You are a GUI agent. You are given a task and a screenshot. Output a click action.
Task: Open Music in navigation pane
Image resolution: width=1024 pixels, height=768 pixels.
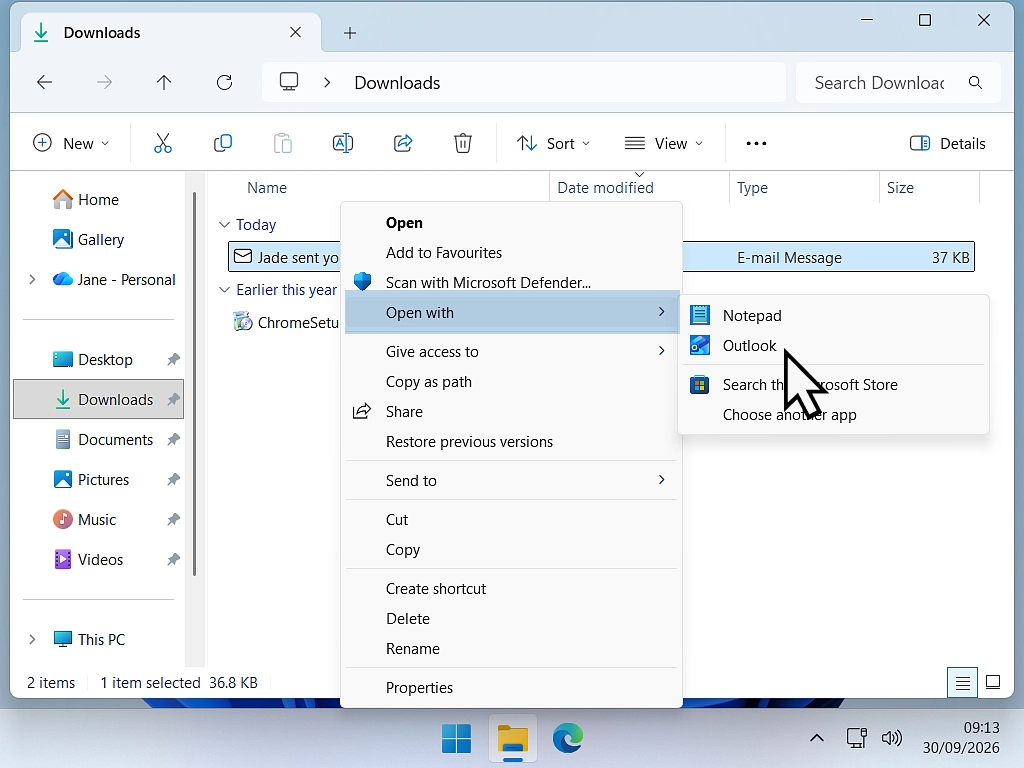click(98, 520)
